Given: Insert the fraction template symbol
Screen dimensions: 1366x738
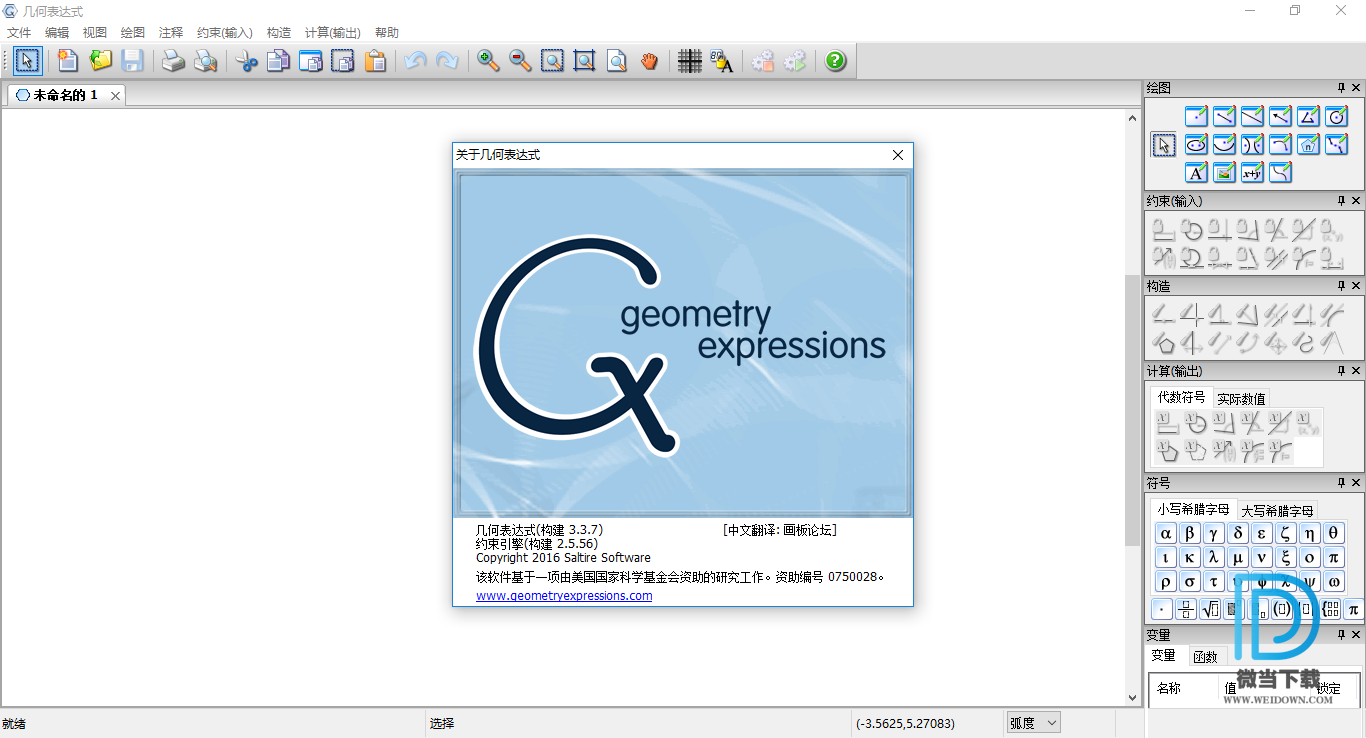Looking at the screenshot, I should click(x=1186, y=609).
